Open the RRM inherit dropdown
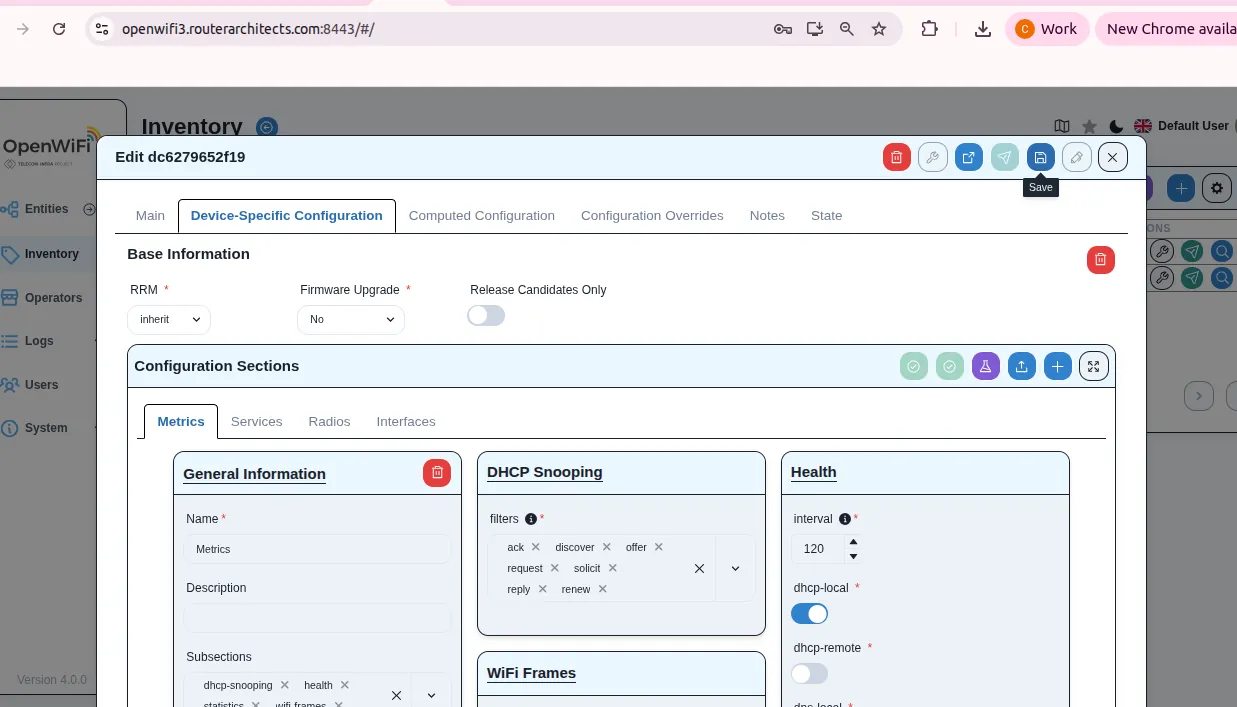 pyautogui.click(x=169, y=319)
